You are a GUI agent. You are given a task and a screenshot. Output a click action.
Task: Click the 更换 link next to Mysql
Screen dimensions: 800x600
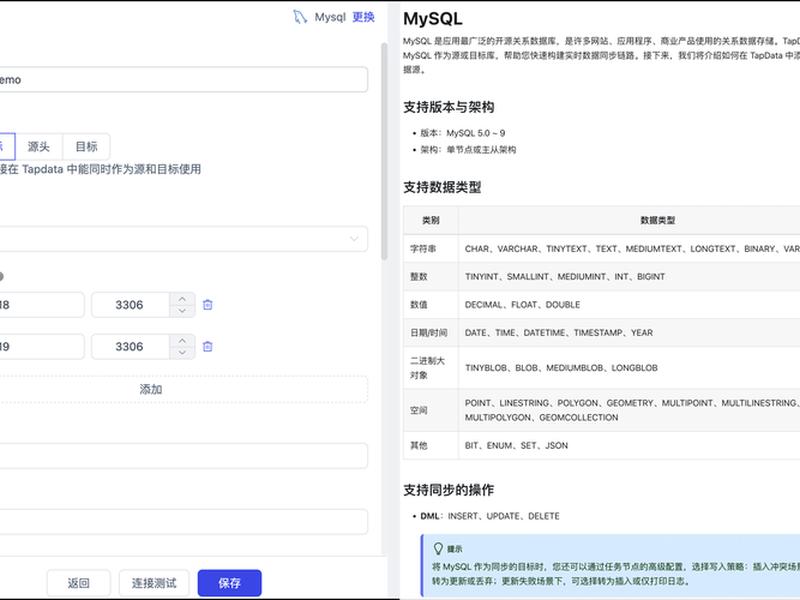coord(363,17)
